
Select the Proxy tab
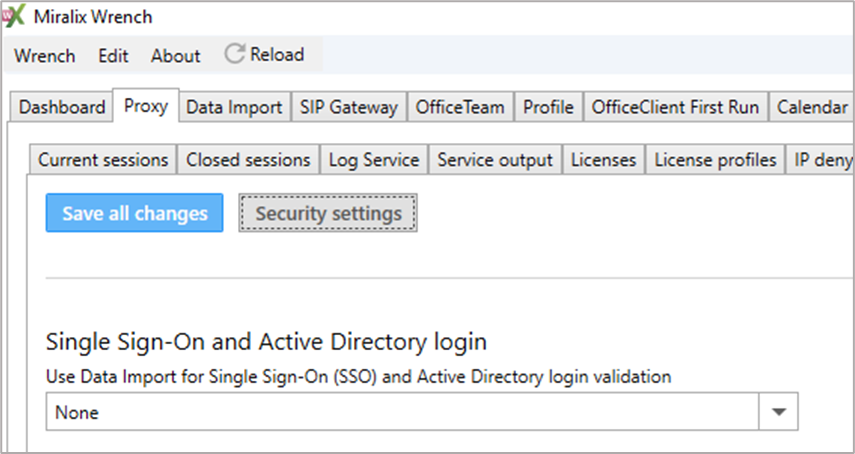[146, 105]
